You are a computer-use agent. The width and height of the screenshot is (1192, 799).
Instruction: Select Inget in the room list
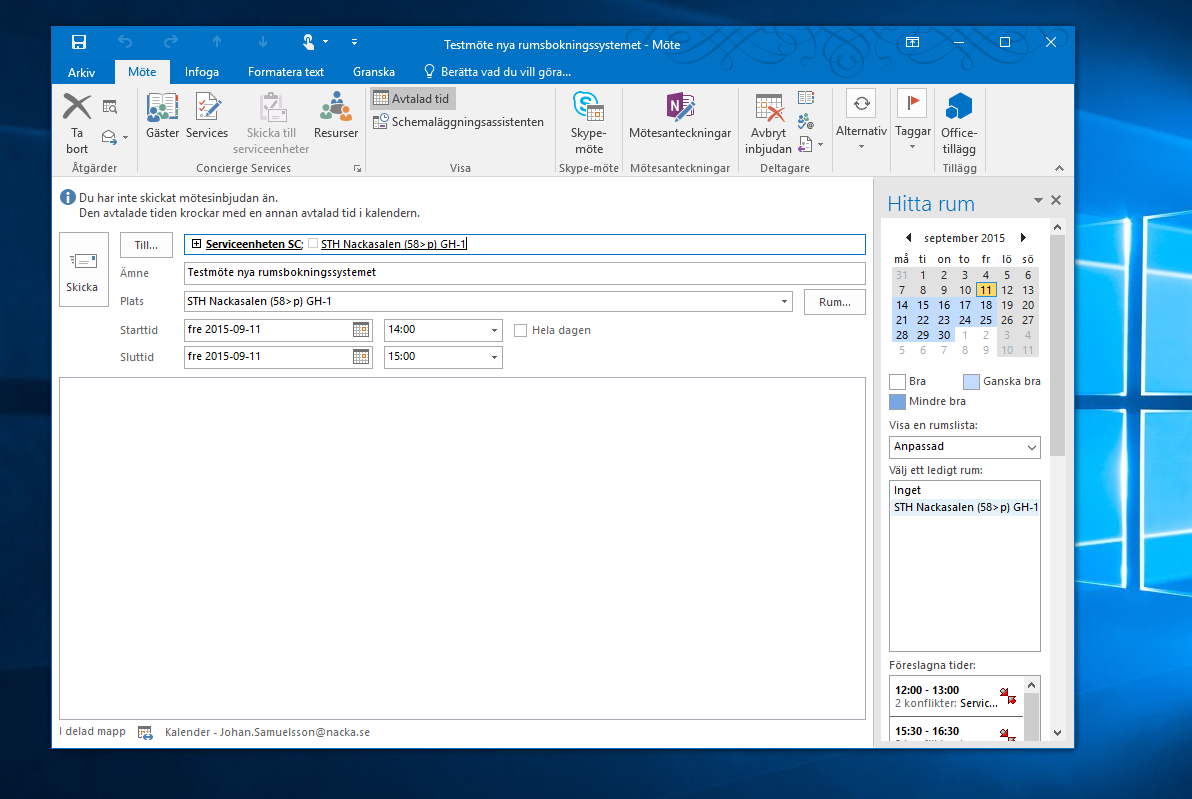point(964,490)
